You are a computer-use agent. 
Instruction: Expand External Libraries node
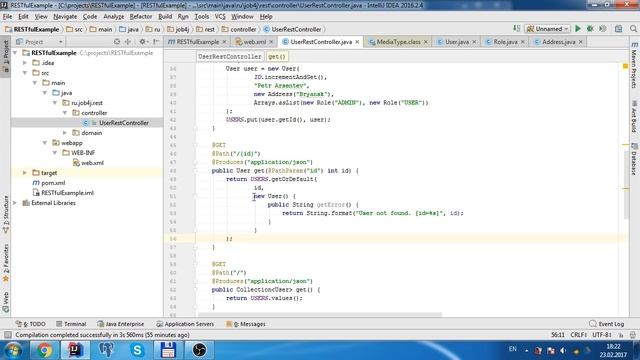coord(16,203)
